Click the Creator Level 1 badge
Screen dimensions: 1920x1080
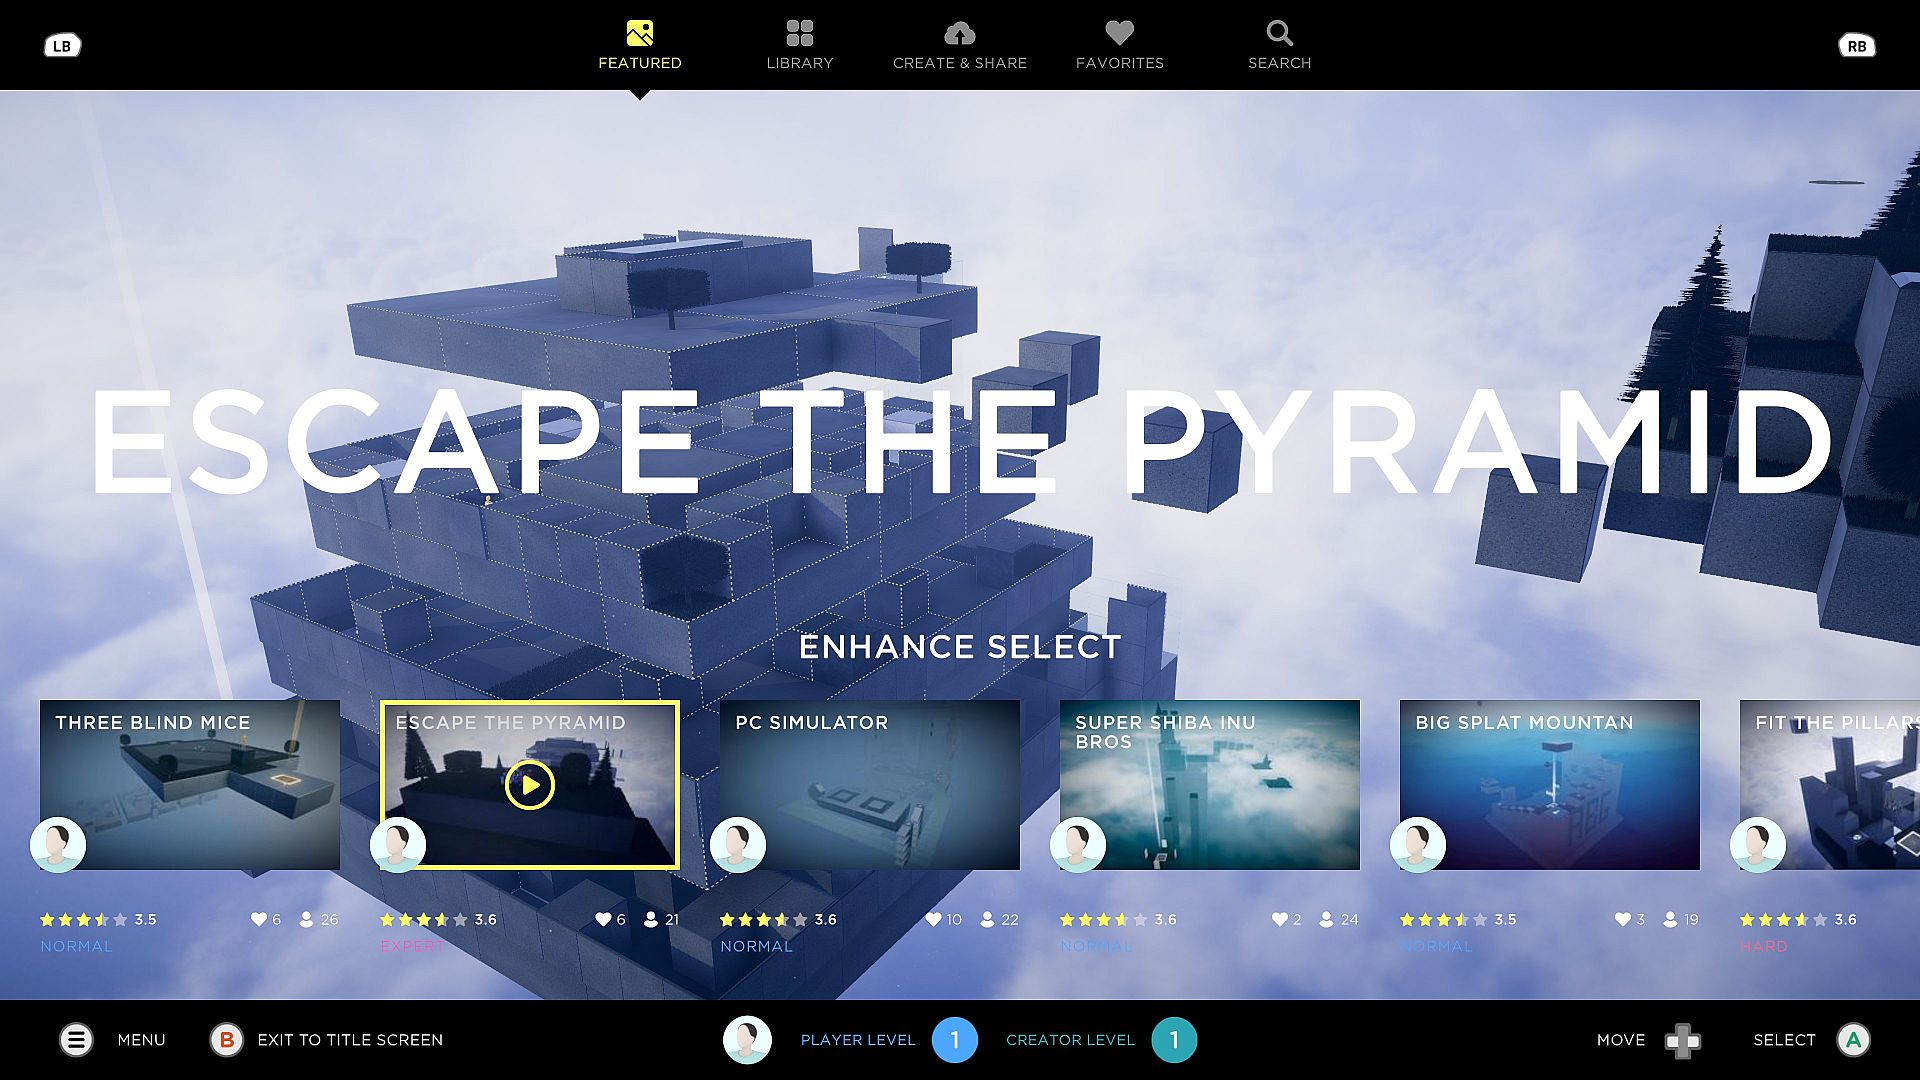(1174, 1040)
